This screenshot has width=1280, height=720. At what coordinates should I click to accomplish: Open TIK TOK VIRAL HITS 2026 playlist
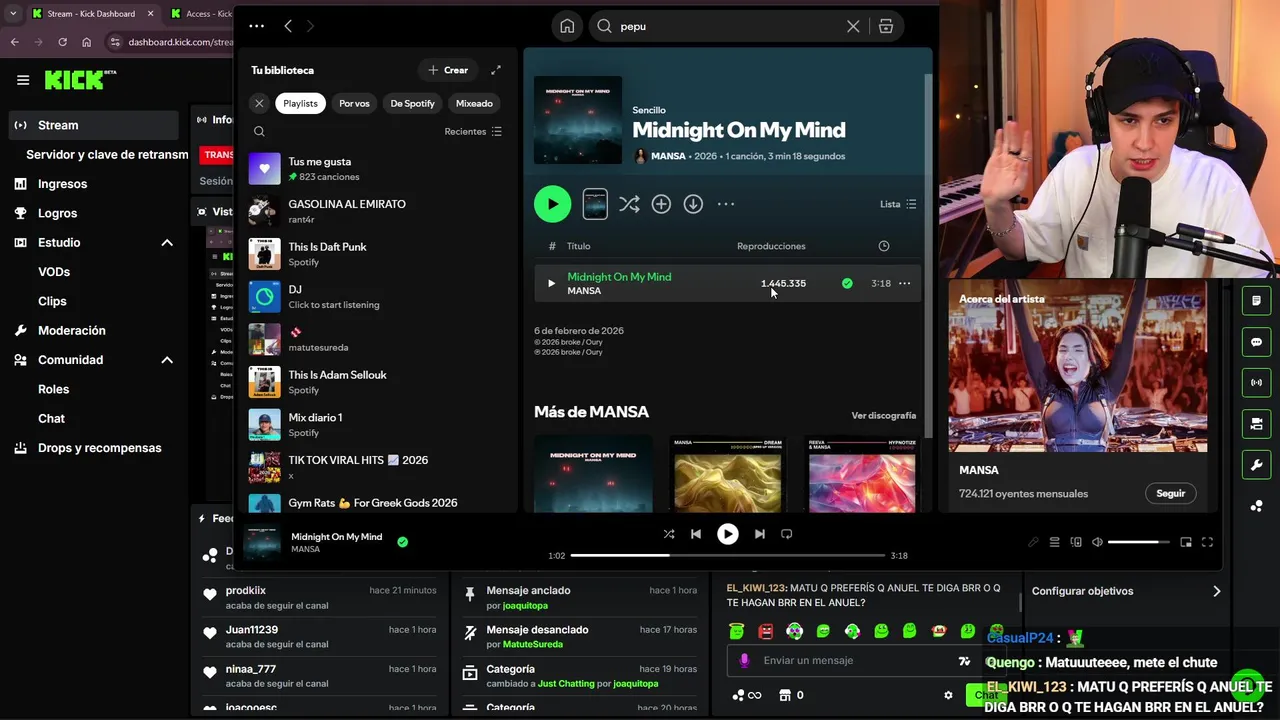click(x=378, y=467)
